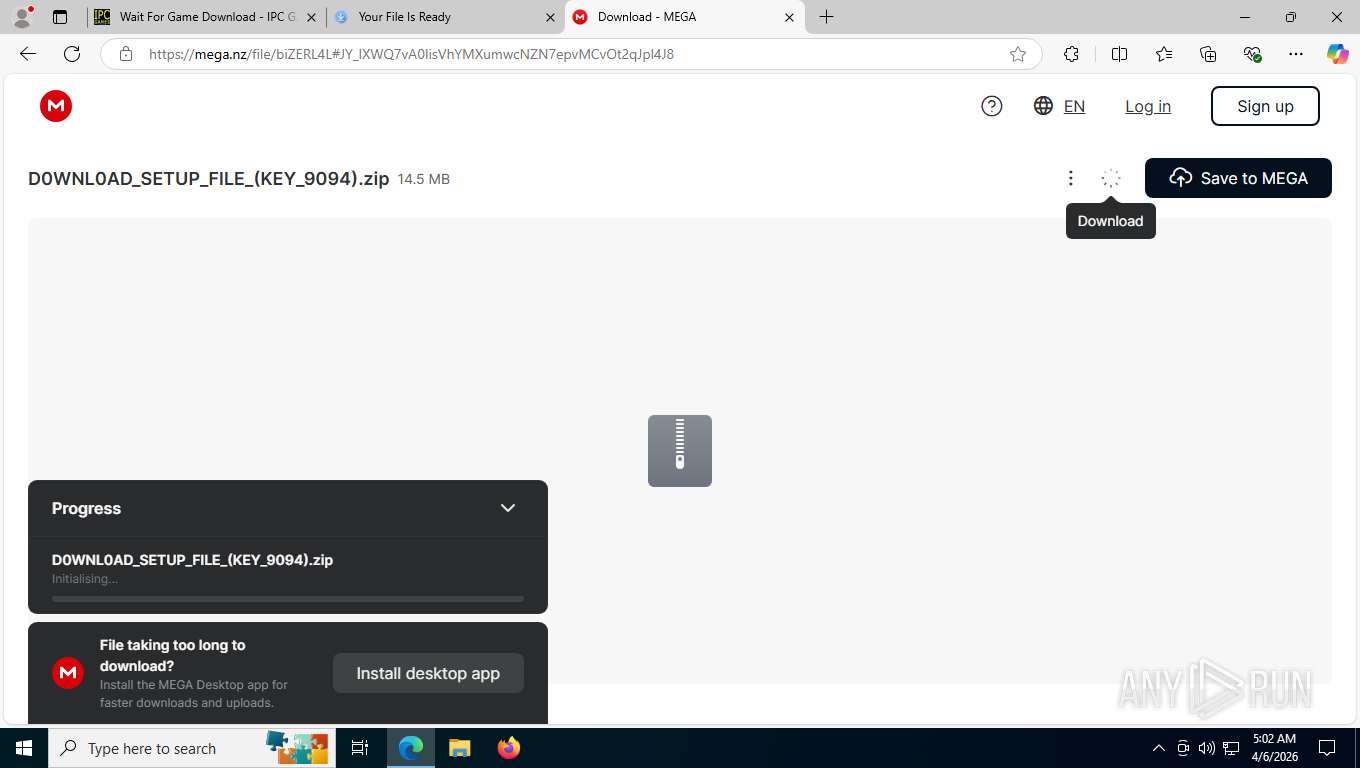Click the globe language icon
The height and width of the screenshot is (768, 1360).
pos(1043,106)
